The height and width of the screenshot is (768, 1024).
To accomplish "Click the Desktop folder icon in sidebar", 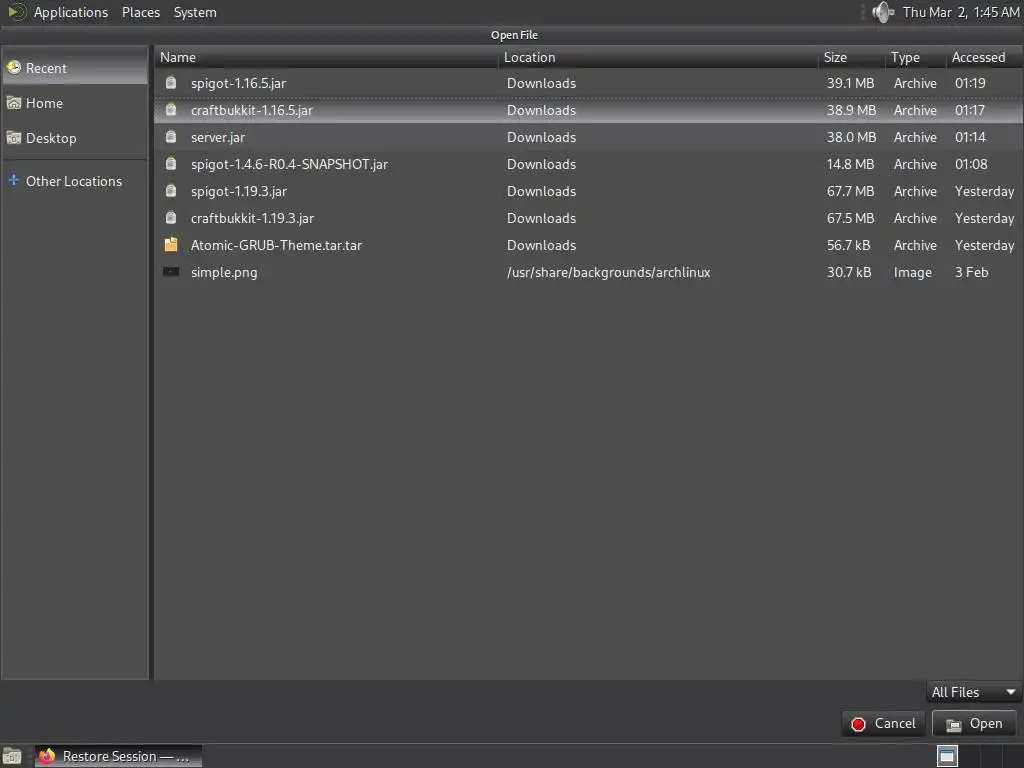I will (14, 138).
